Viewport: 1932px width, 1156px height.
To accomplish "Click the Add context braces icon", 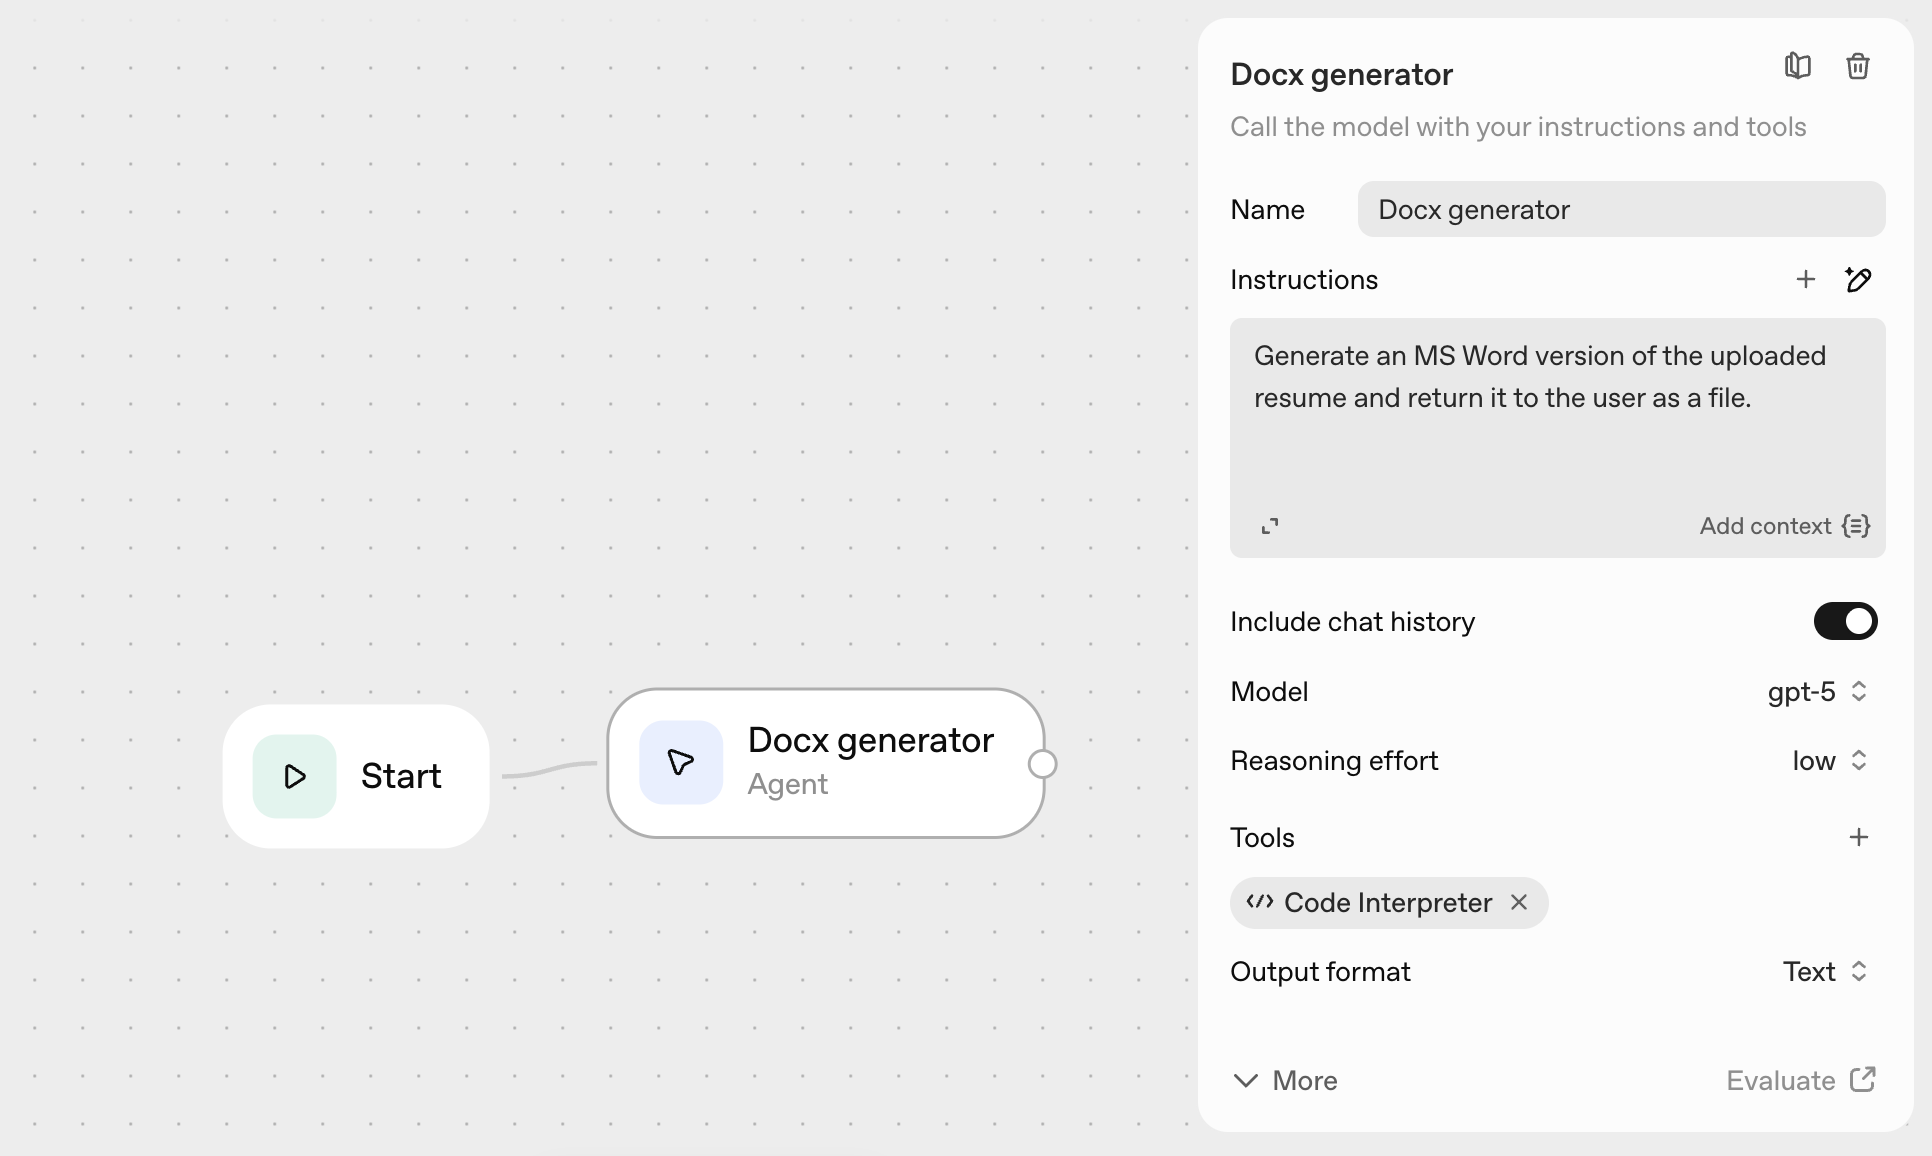I will click(1856, 526).
